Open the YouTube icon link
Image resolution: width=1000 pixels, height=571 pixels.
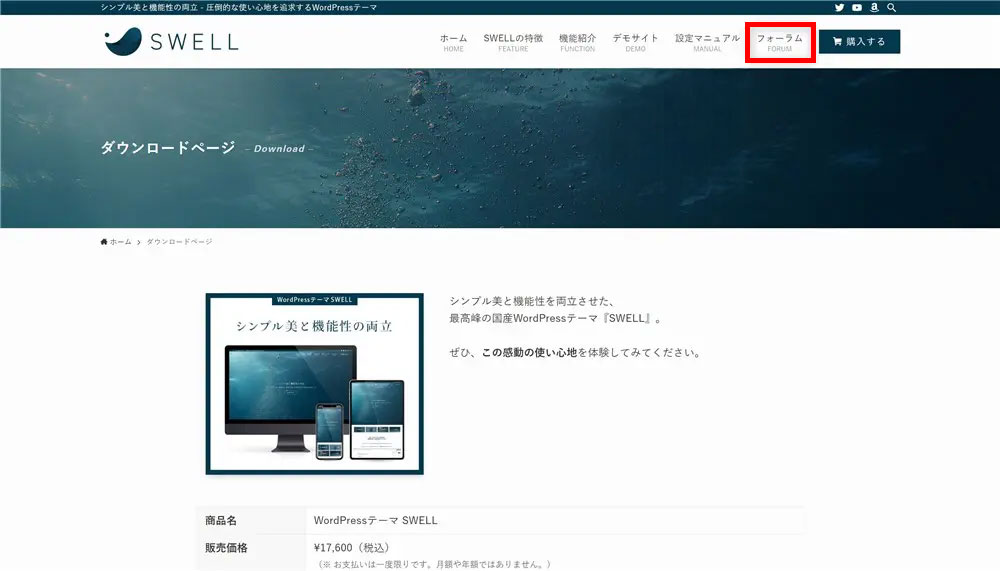pyautogui.click(x=857, y=8)
